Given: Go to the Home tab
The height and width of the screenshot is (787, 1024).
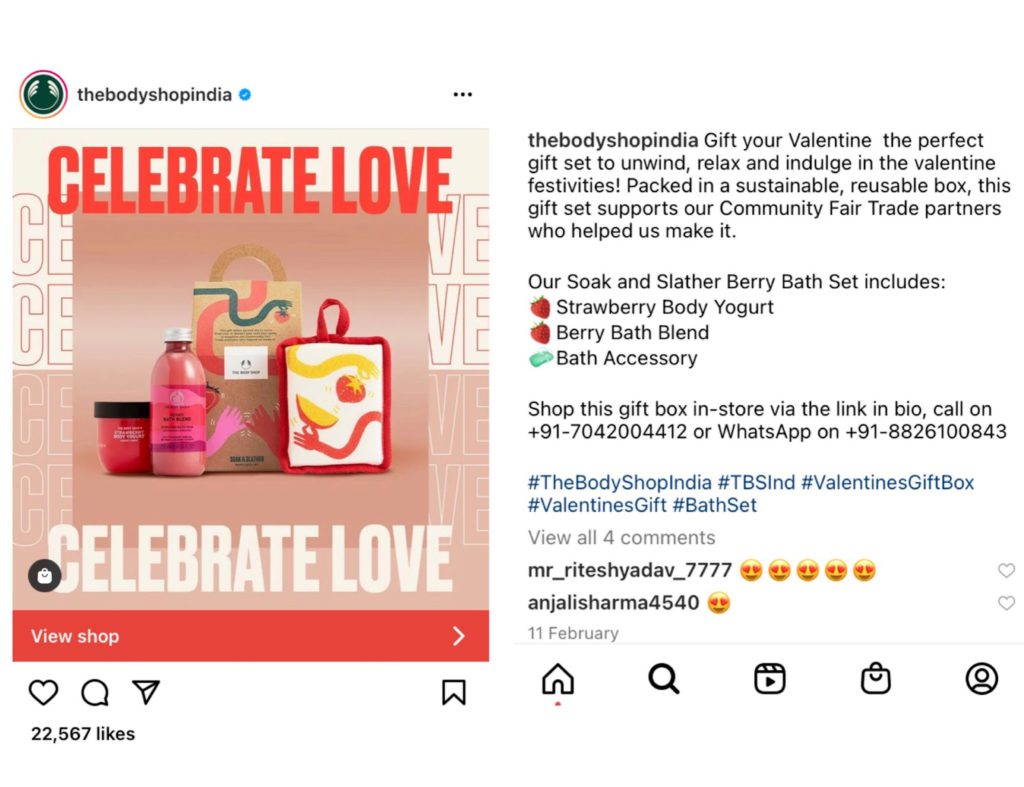Looking at the screenshot, I should point(558,679).
